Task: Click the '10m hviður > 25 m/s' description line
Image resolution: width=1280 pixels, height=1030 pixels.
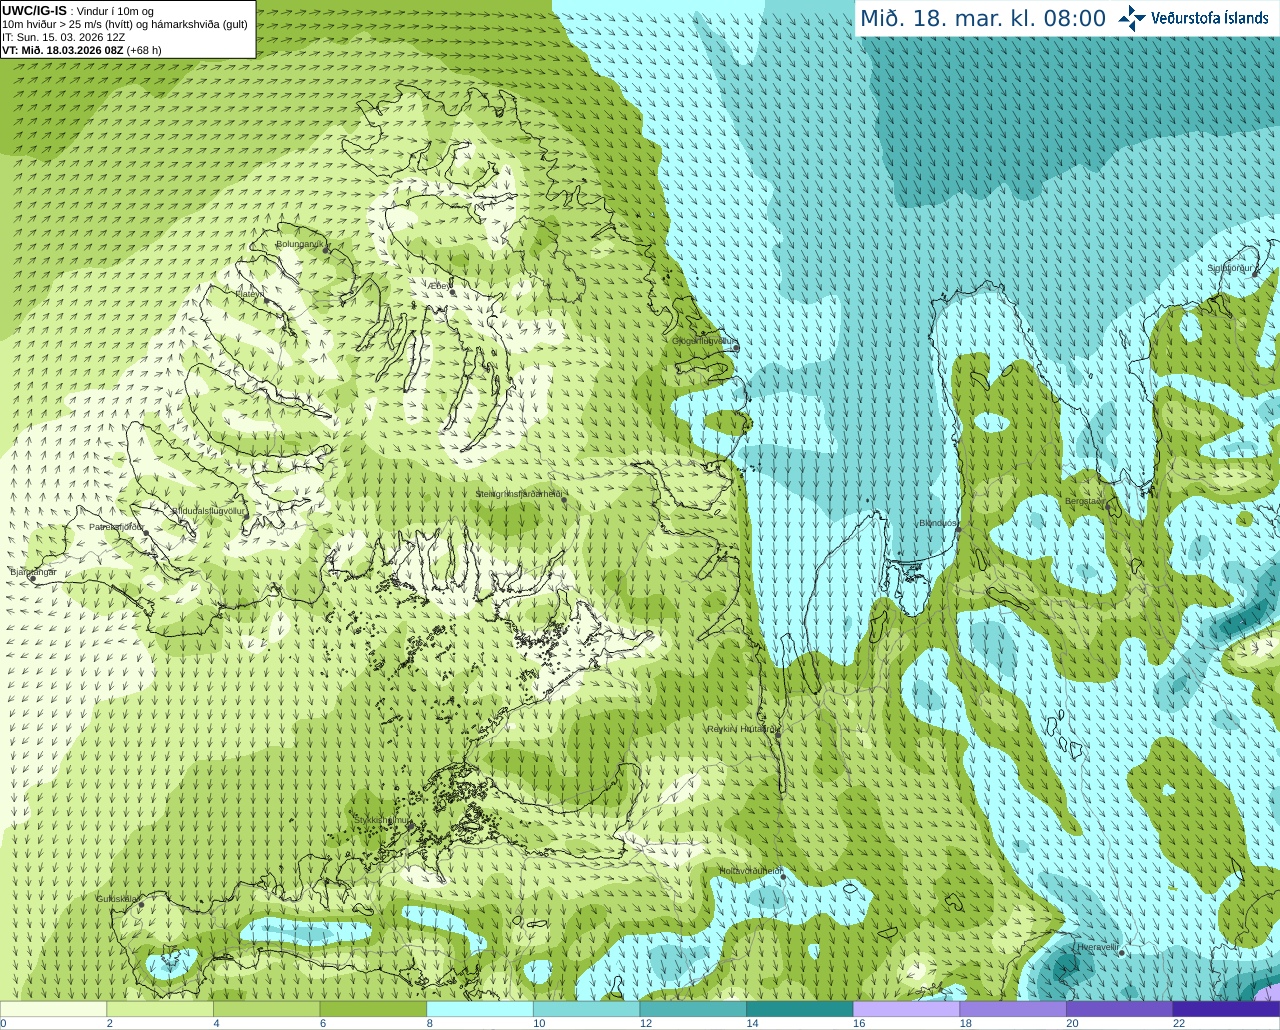Action: (x=125, y=24)
